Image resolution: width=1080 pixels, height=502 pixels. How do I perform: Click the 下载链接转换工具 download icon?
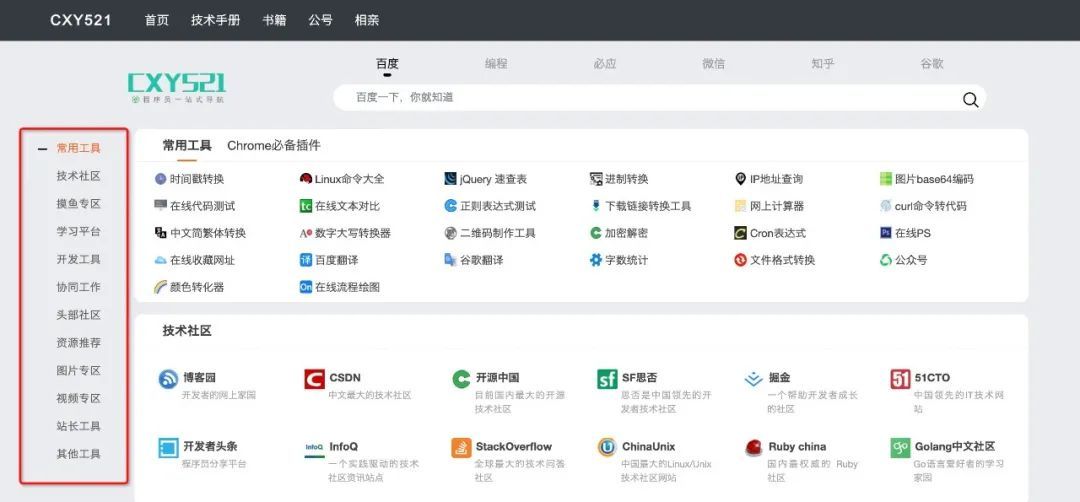[596, 206]
